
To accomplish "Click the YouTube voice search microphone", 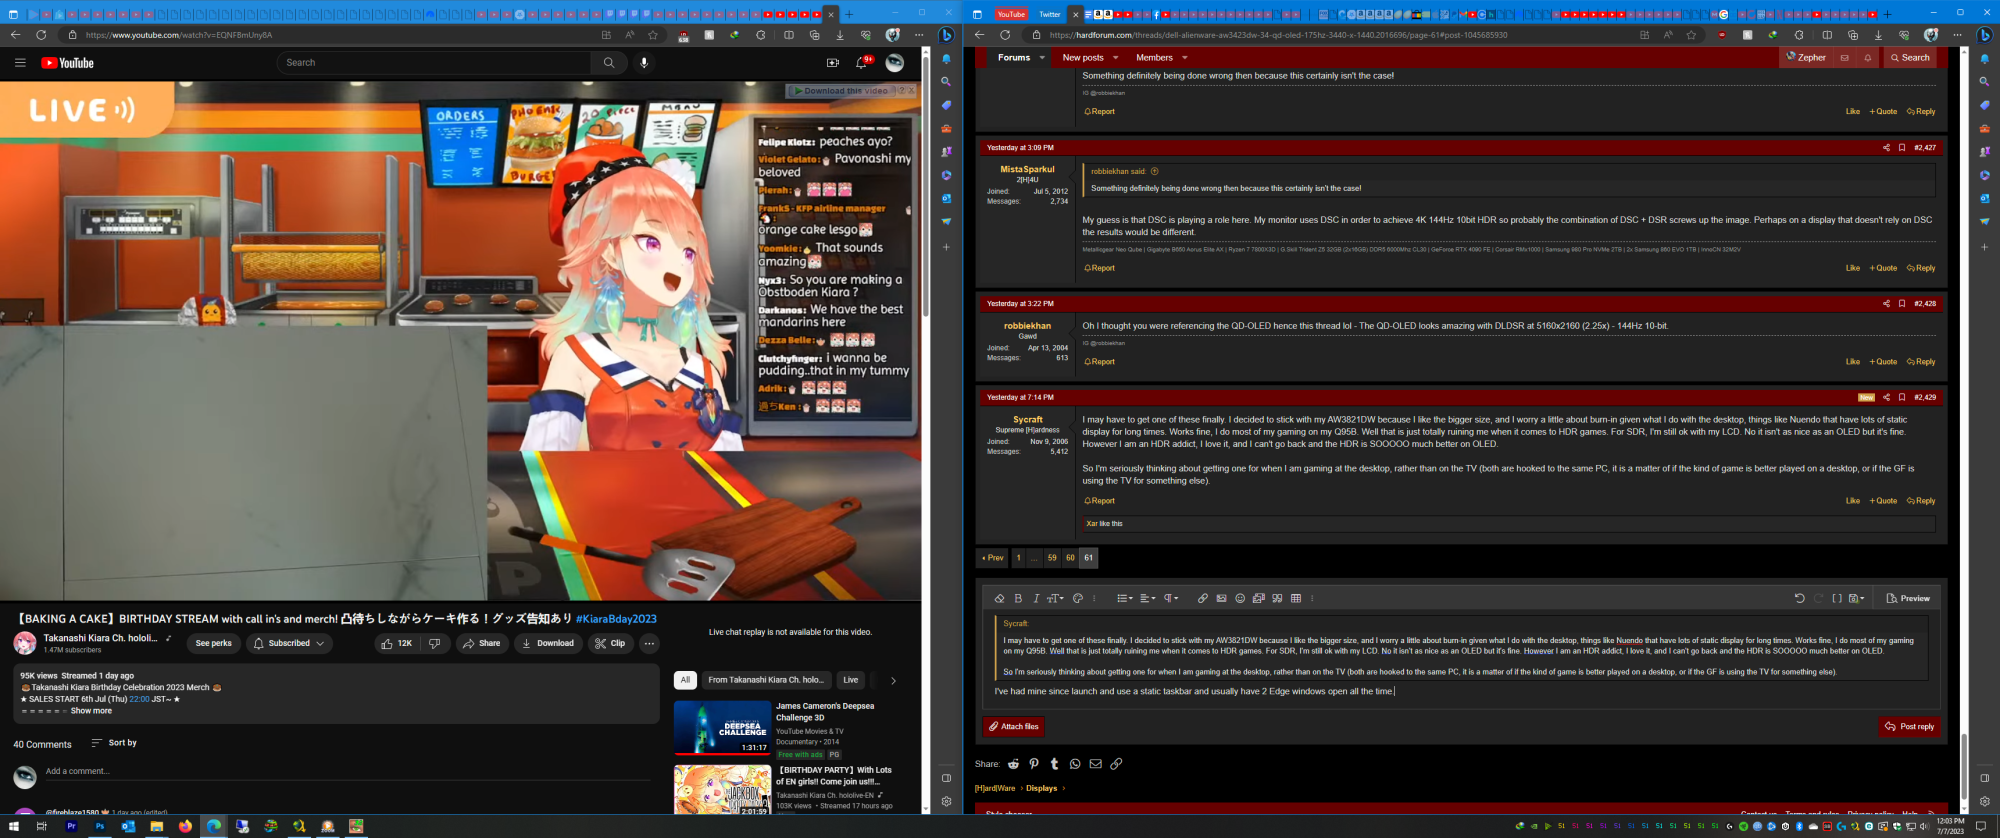I will 644,63.
